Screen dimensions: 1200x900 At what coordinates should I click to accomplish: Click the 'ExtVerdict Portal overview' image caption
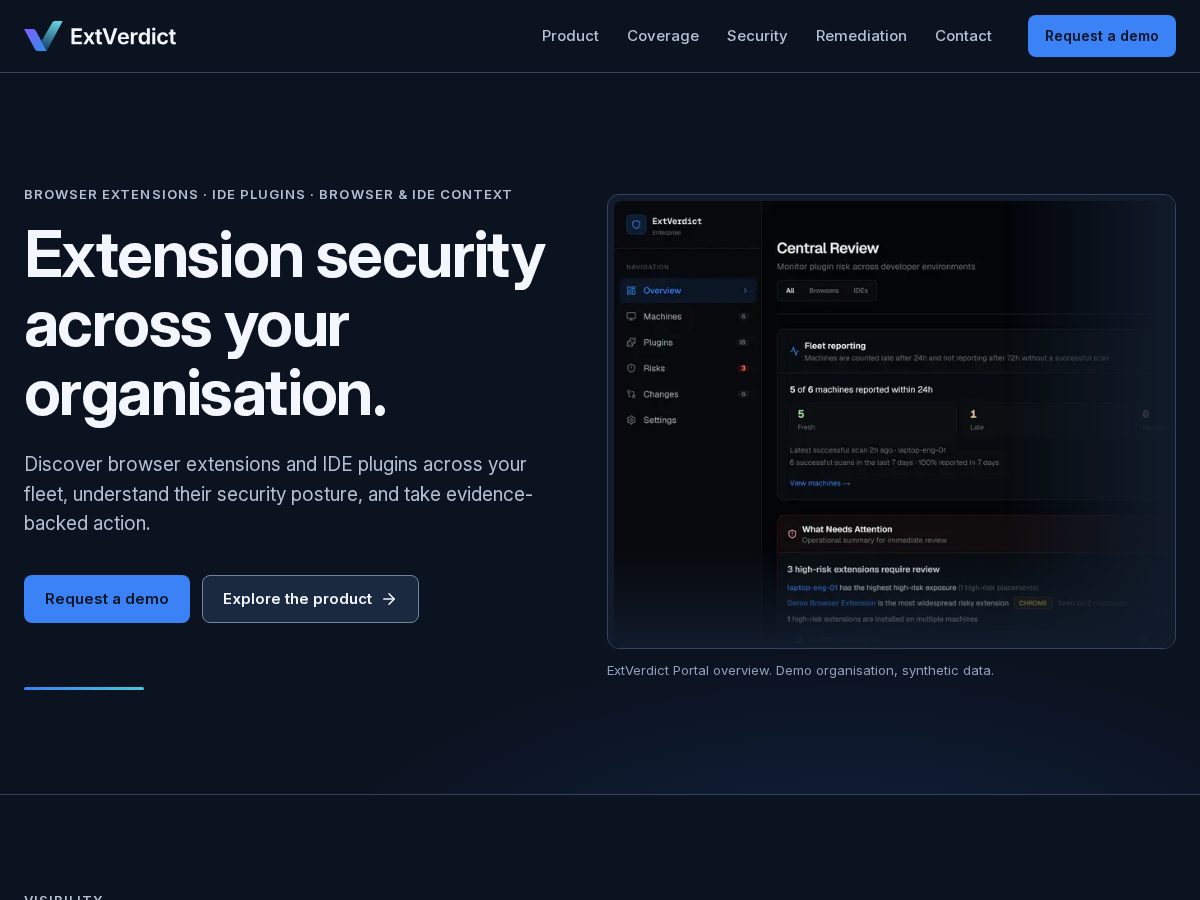pyautogui.click(x=800, y=670)
